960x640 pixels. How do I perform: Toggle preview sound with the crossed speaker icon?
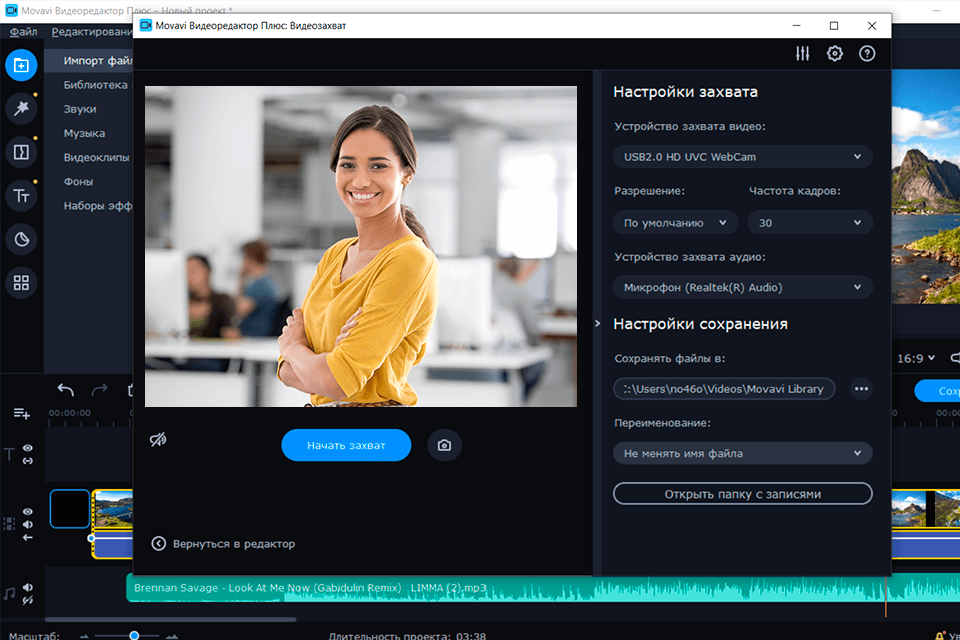[158, 440]
